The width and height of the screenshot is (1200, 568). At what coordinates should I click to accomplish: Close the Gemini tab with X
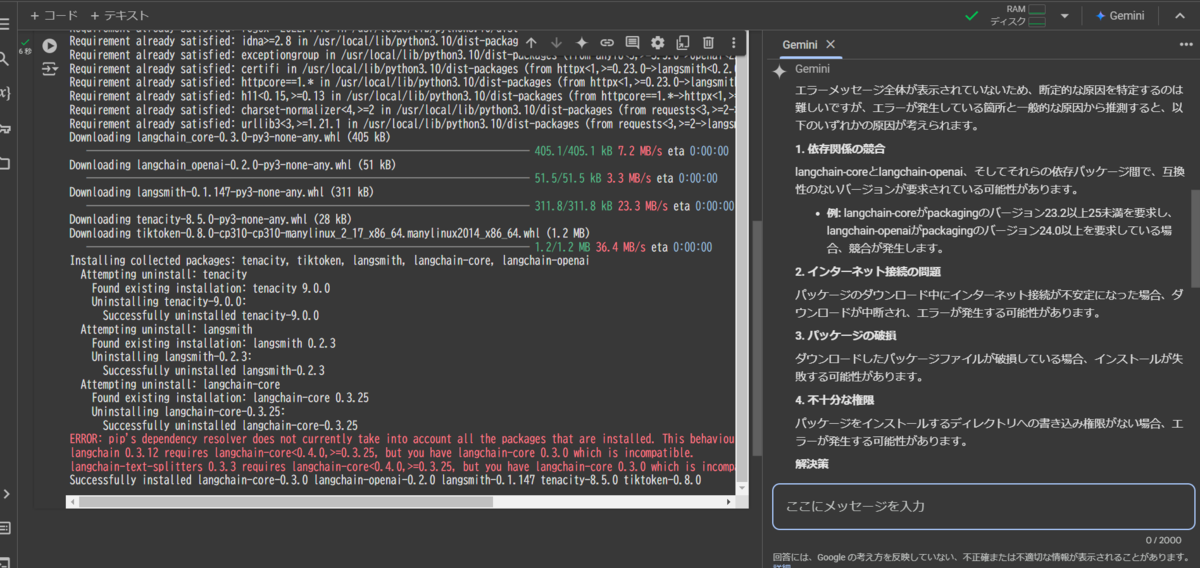pyautogui.click(x=830, y=45)
